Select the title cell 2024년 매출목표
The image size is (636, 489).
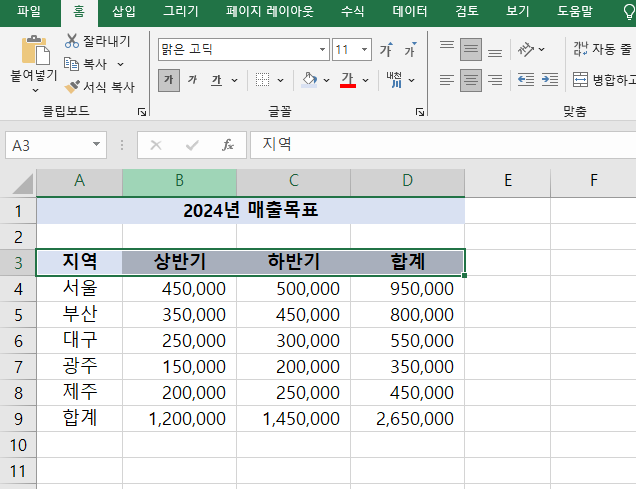click(251, 210)
